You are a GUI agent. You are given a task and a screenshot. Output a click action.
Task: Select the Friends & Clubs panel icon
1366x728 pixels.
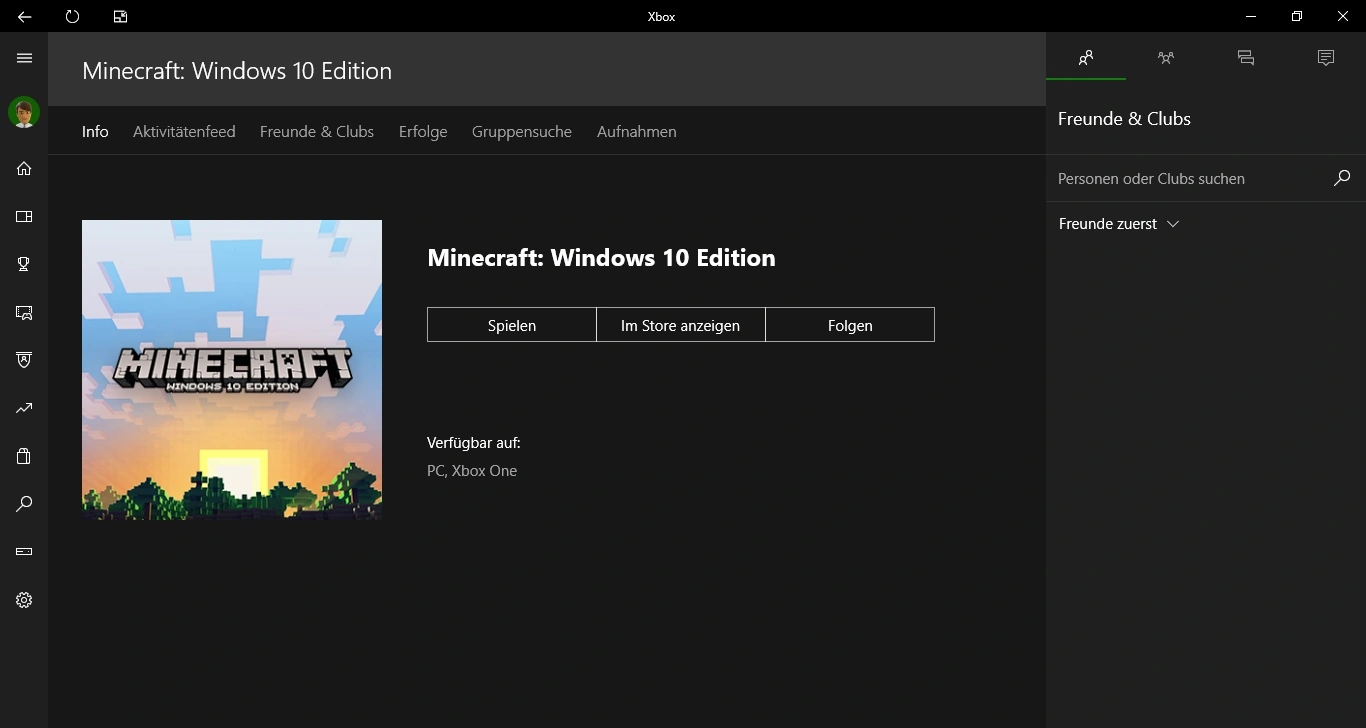pos(1086,58)
